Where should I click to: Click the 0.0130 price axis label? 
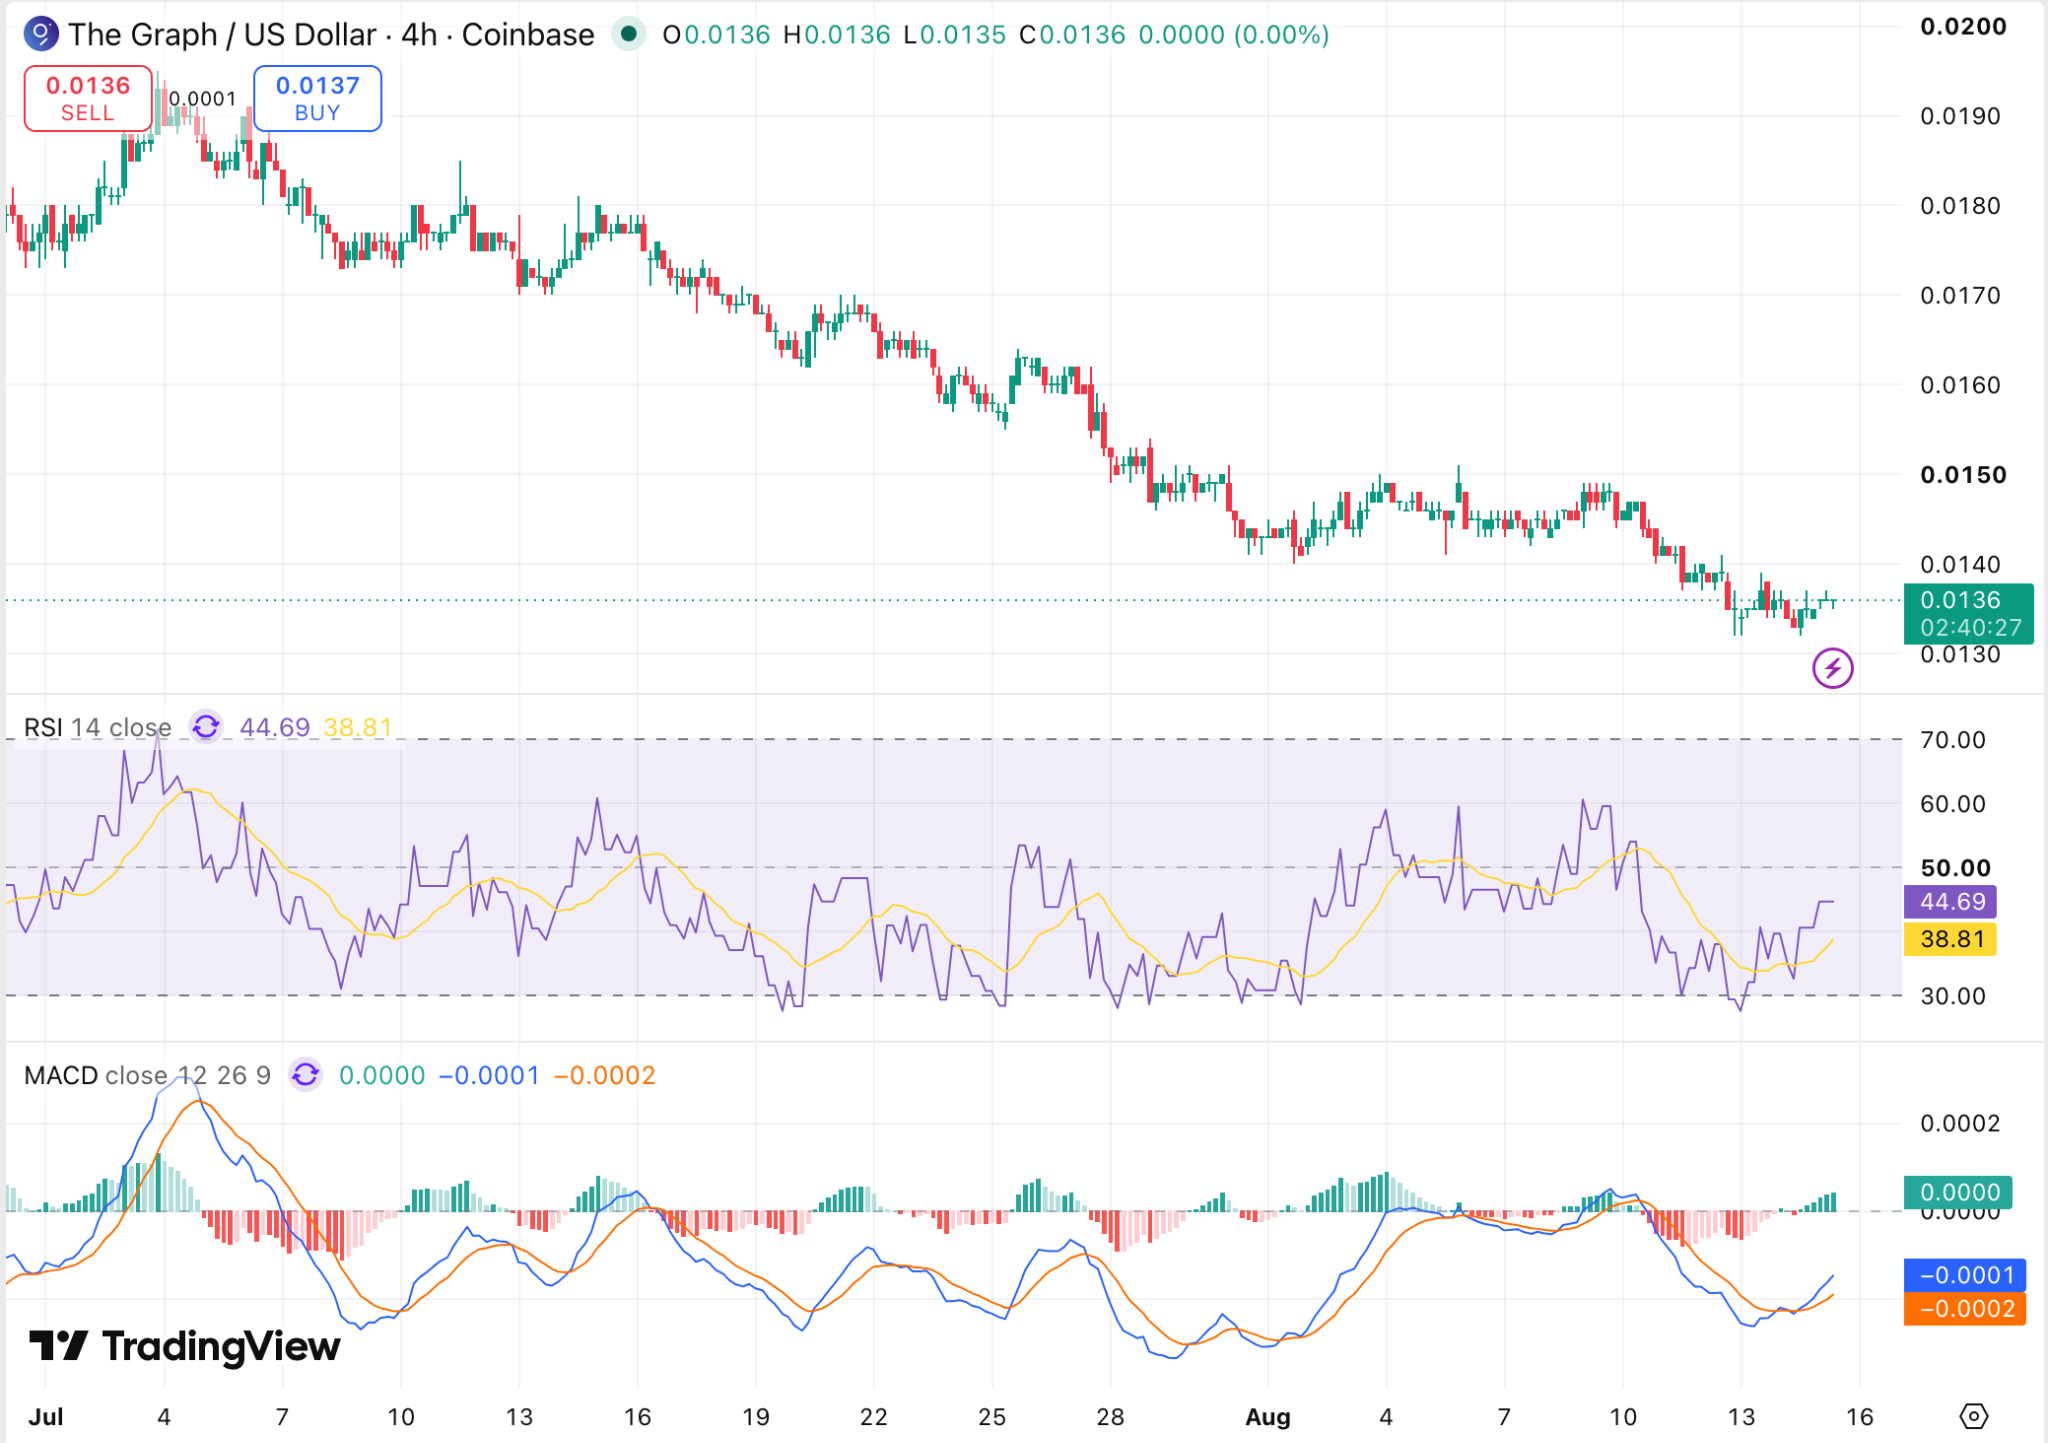click(1961, 655)
